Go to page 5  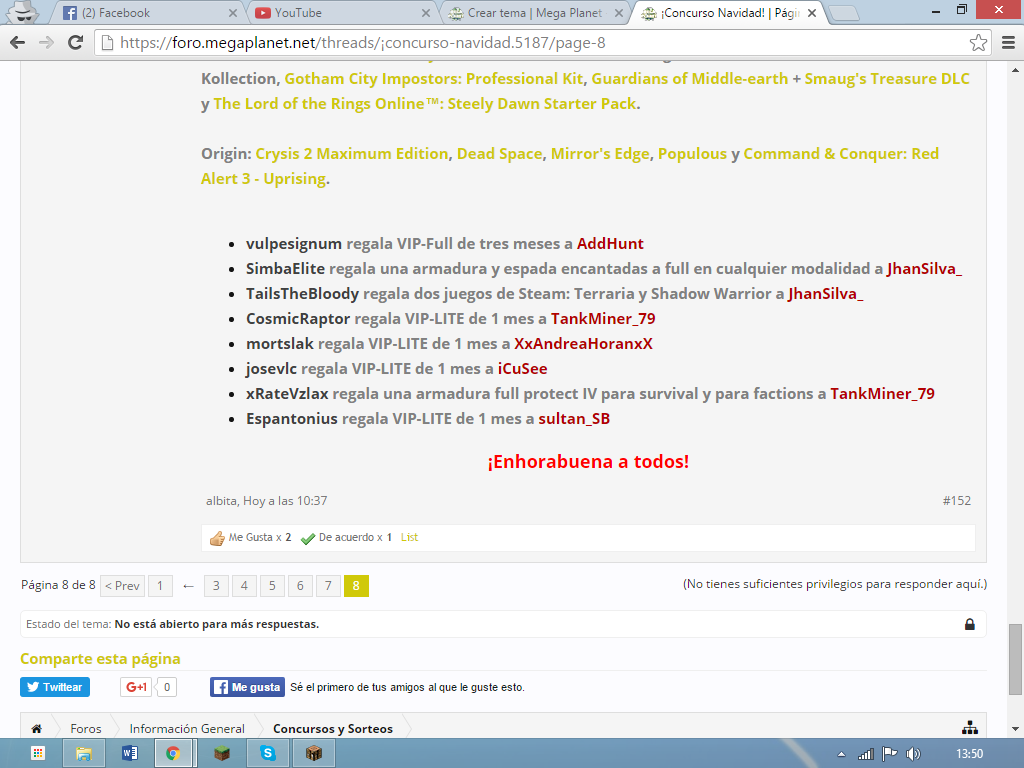tap(272, 586)
